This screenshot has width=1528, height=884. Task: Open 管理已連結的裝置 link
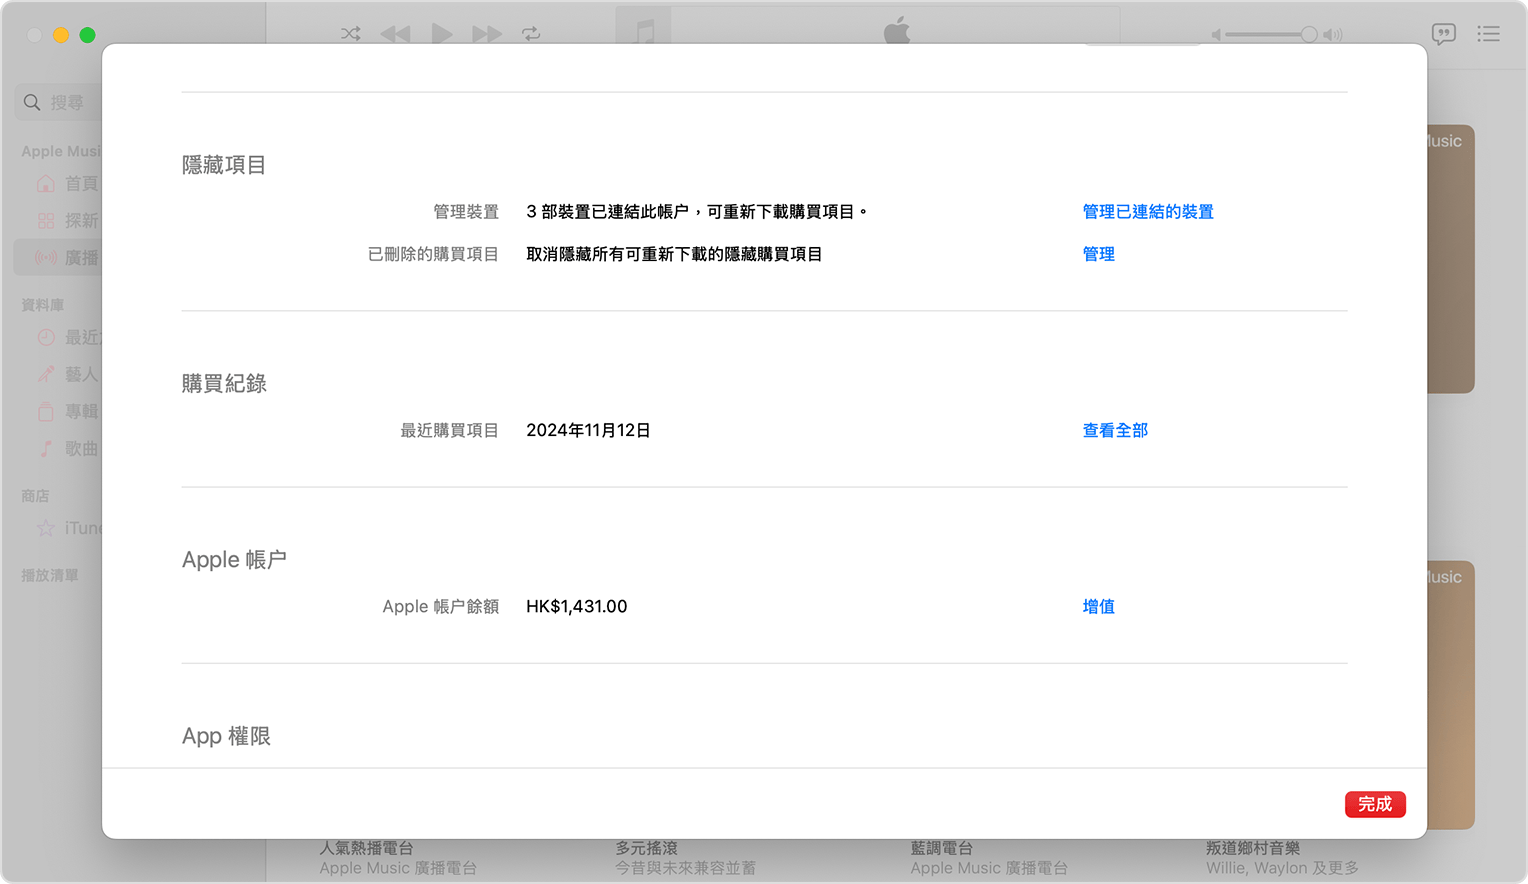click(x=1147, y=211)
